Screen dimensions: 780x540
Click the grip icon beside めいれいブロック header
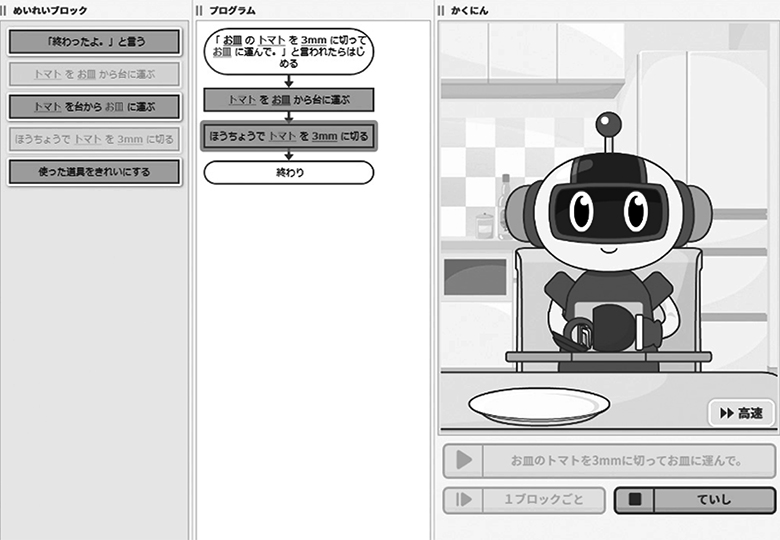(x=5, y=10)
